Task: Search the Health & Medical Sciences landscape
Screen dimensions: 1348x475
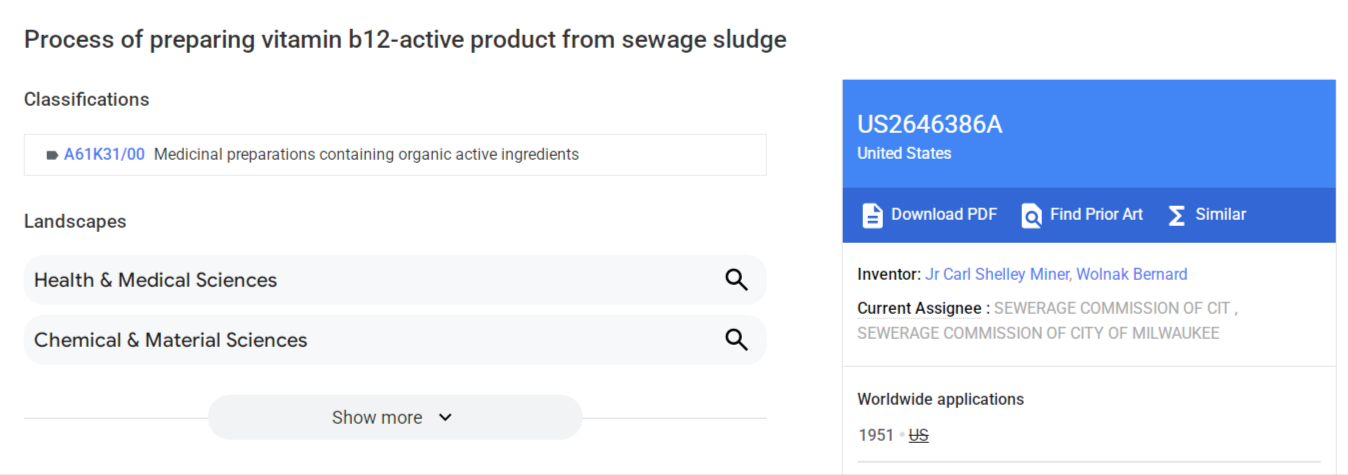Action: click(736, 280)
